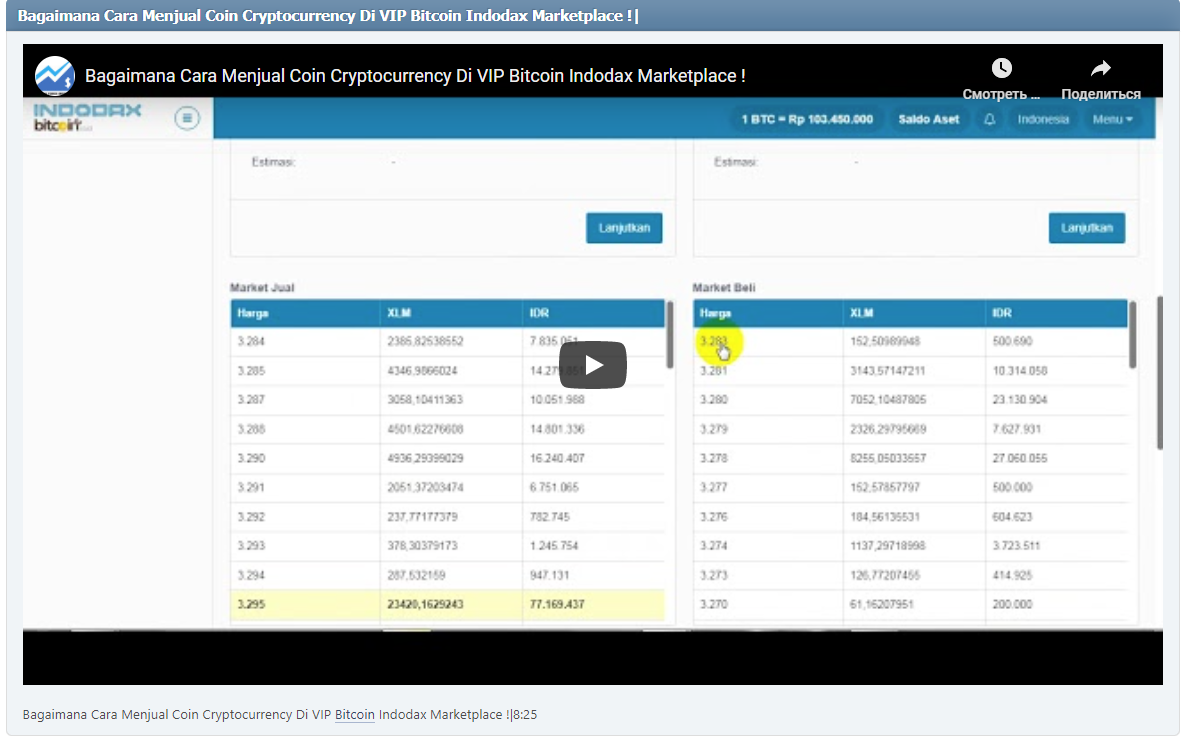Image resolution: width=1184 pixels, height=749 pixels.
Task: Click the Share arrow icon
Action: tap(1099, 68)
